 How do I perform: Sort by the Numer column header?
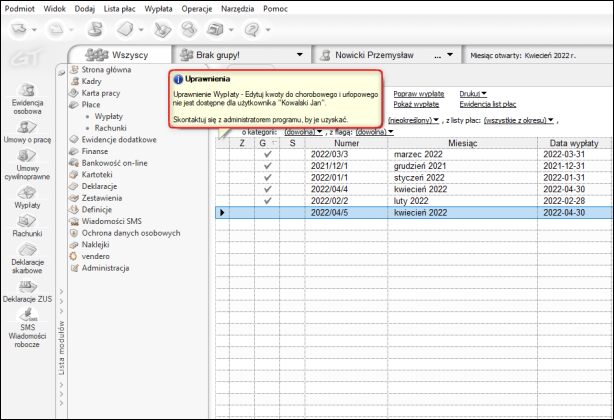(x=346, y=143)
